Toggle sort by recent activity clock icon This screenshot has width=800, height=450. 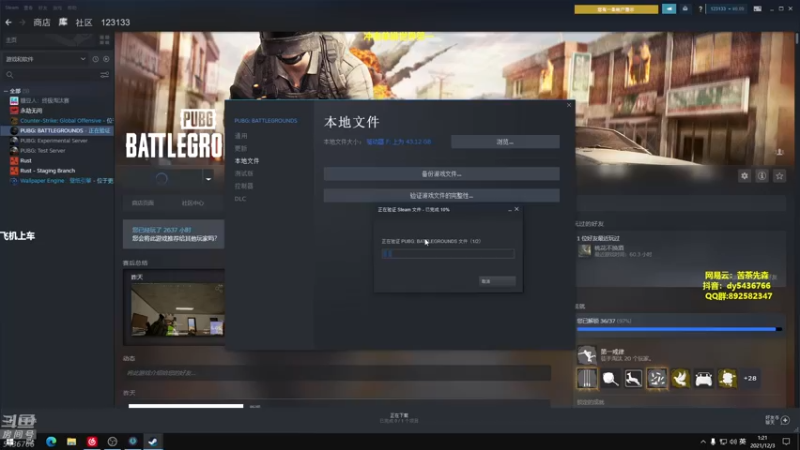(x=95, y=59)
